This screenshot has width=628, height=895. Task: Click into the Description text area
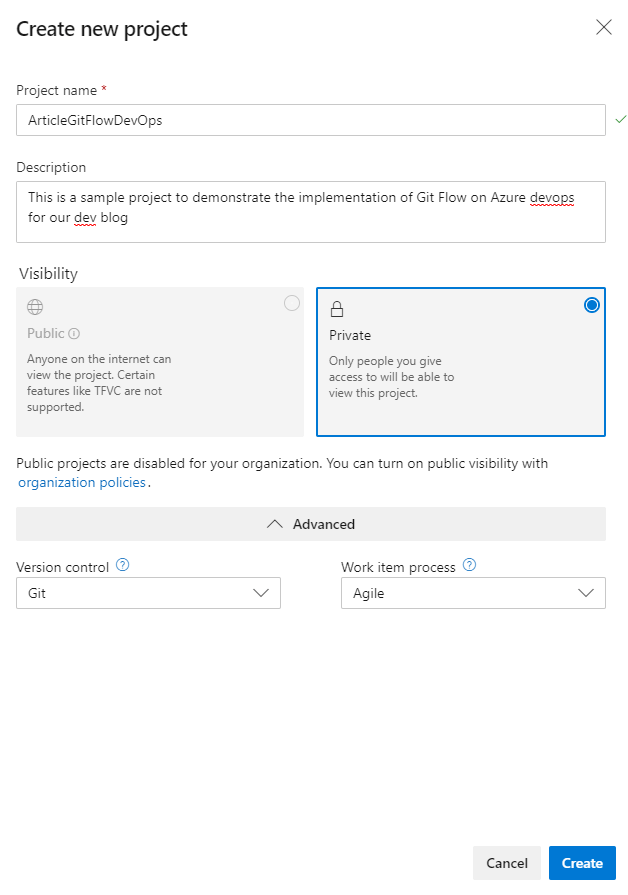tap(310, 211)
